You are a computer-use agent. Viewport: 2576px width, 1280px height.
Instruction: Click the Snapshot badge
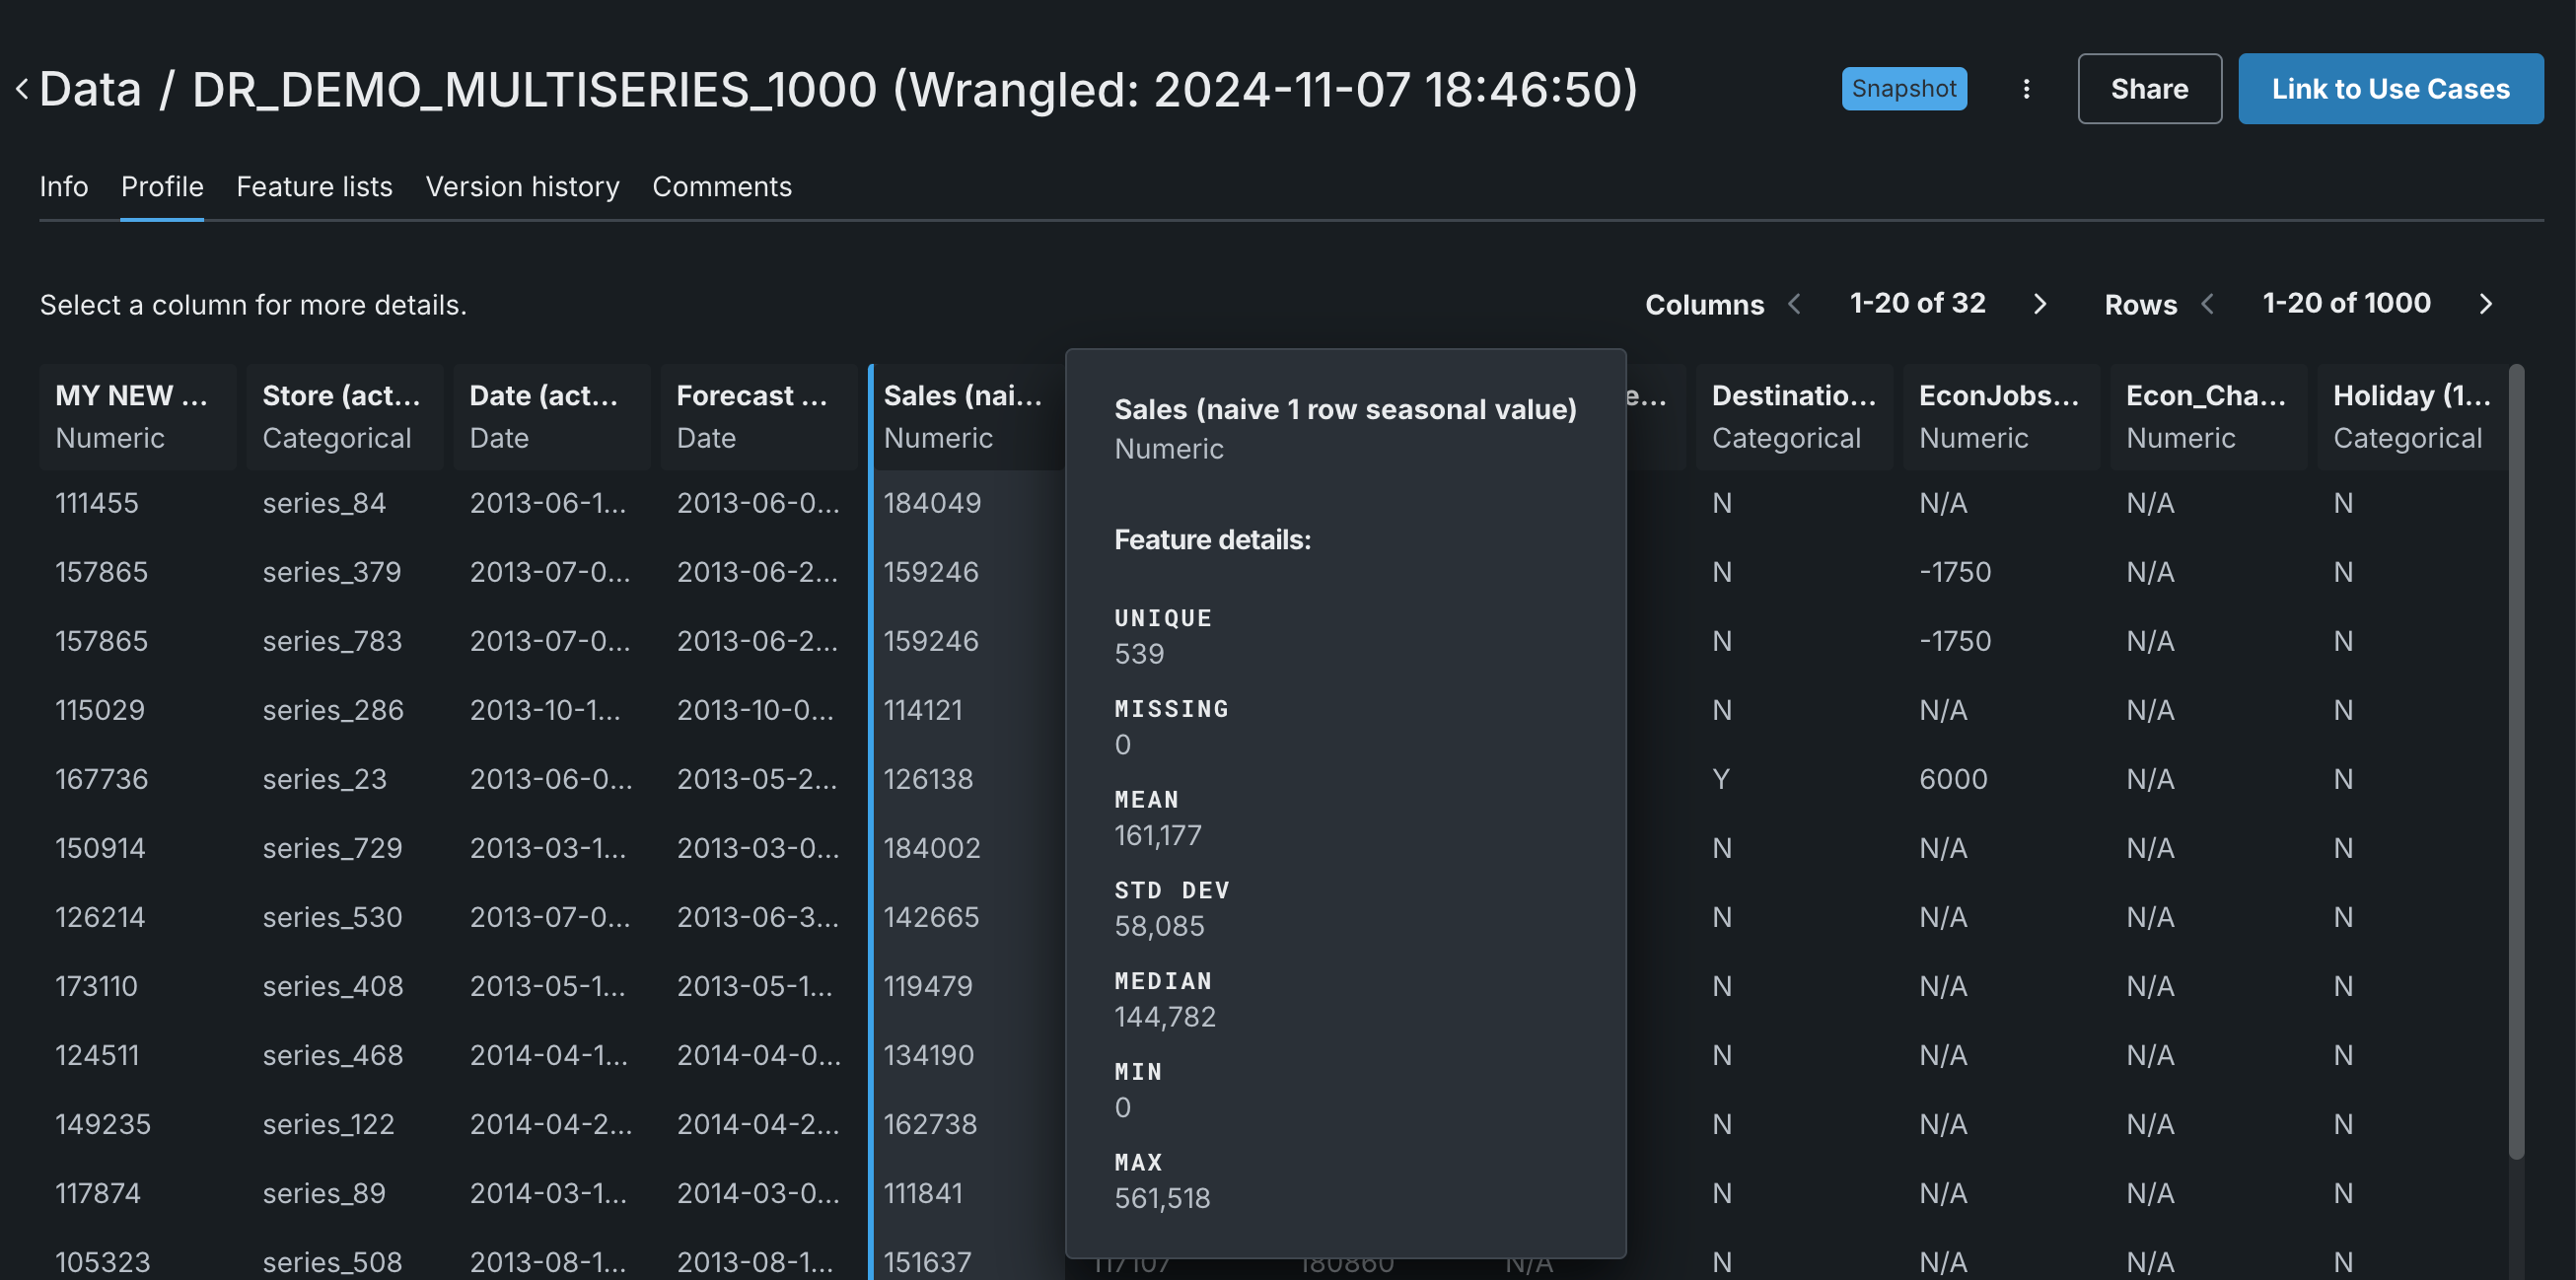(x=1903, y=89)
